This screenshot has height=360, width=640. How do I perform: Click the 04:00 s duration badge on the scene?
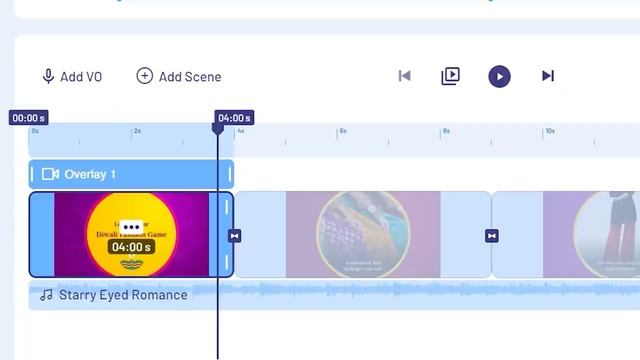pyautogui.click(x=131, y=247)
